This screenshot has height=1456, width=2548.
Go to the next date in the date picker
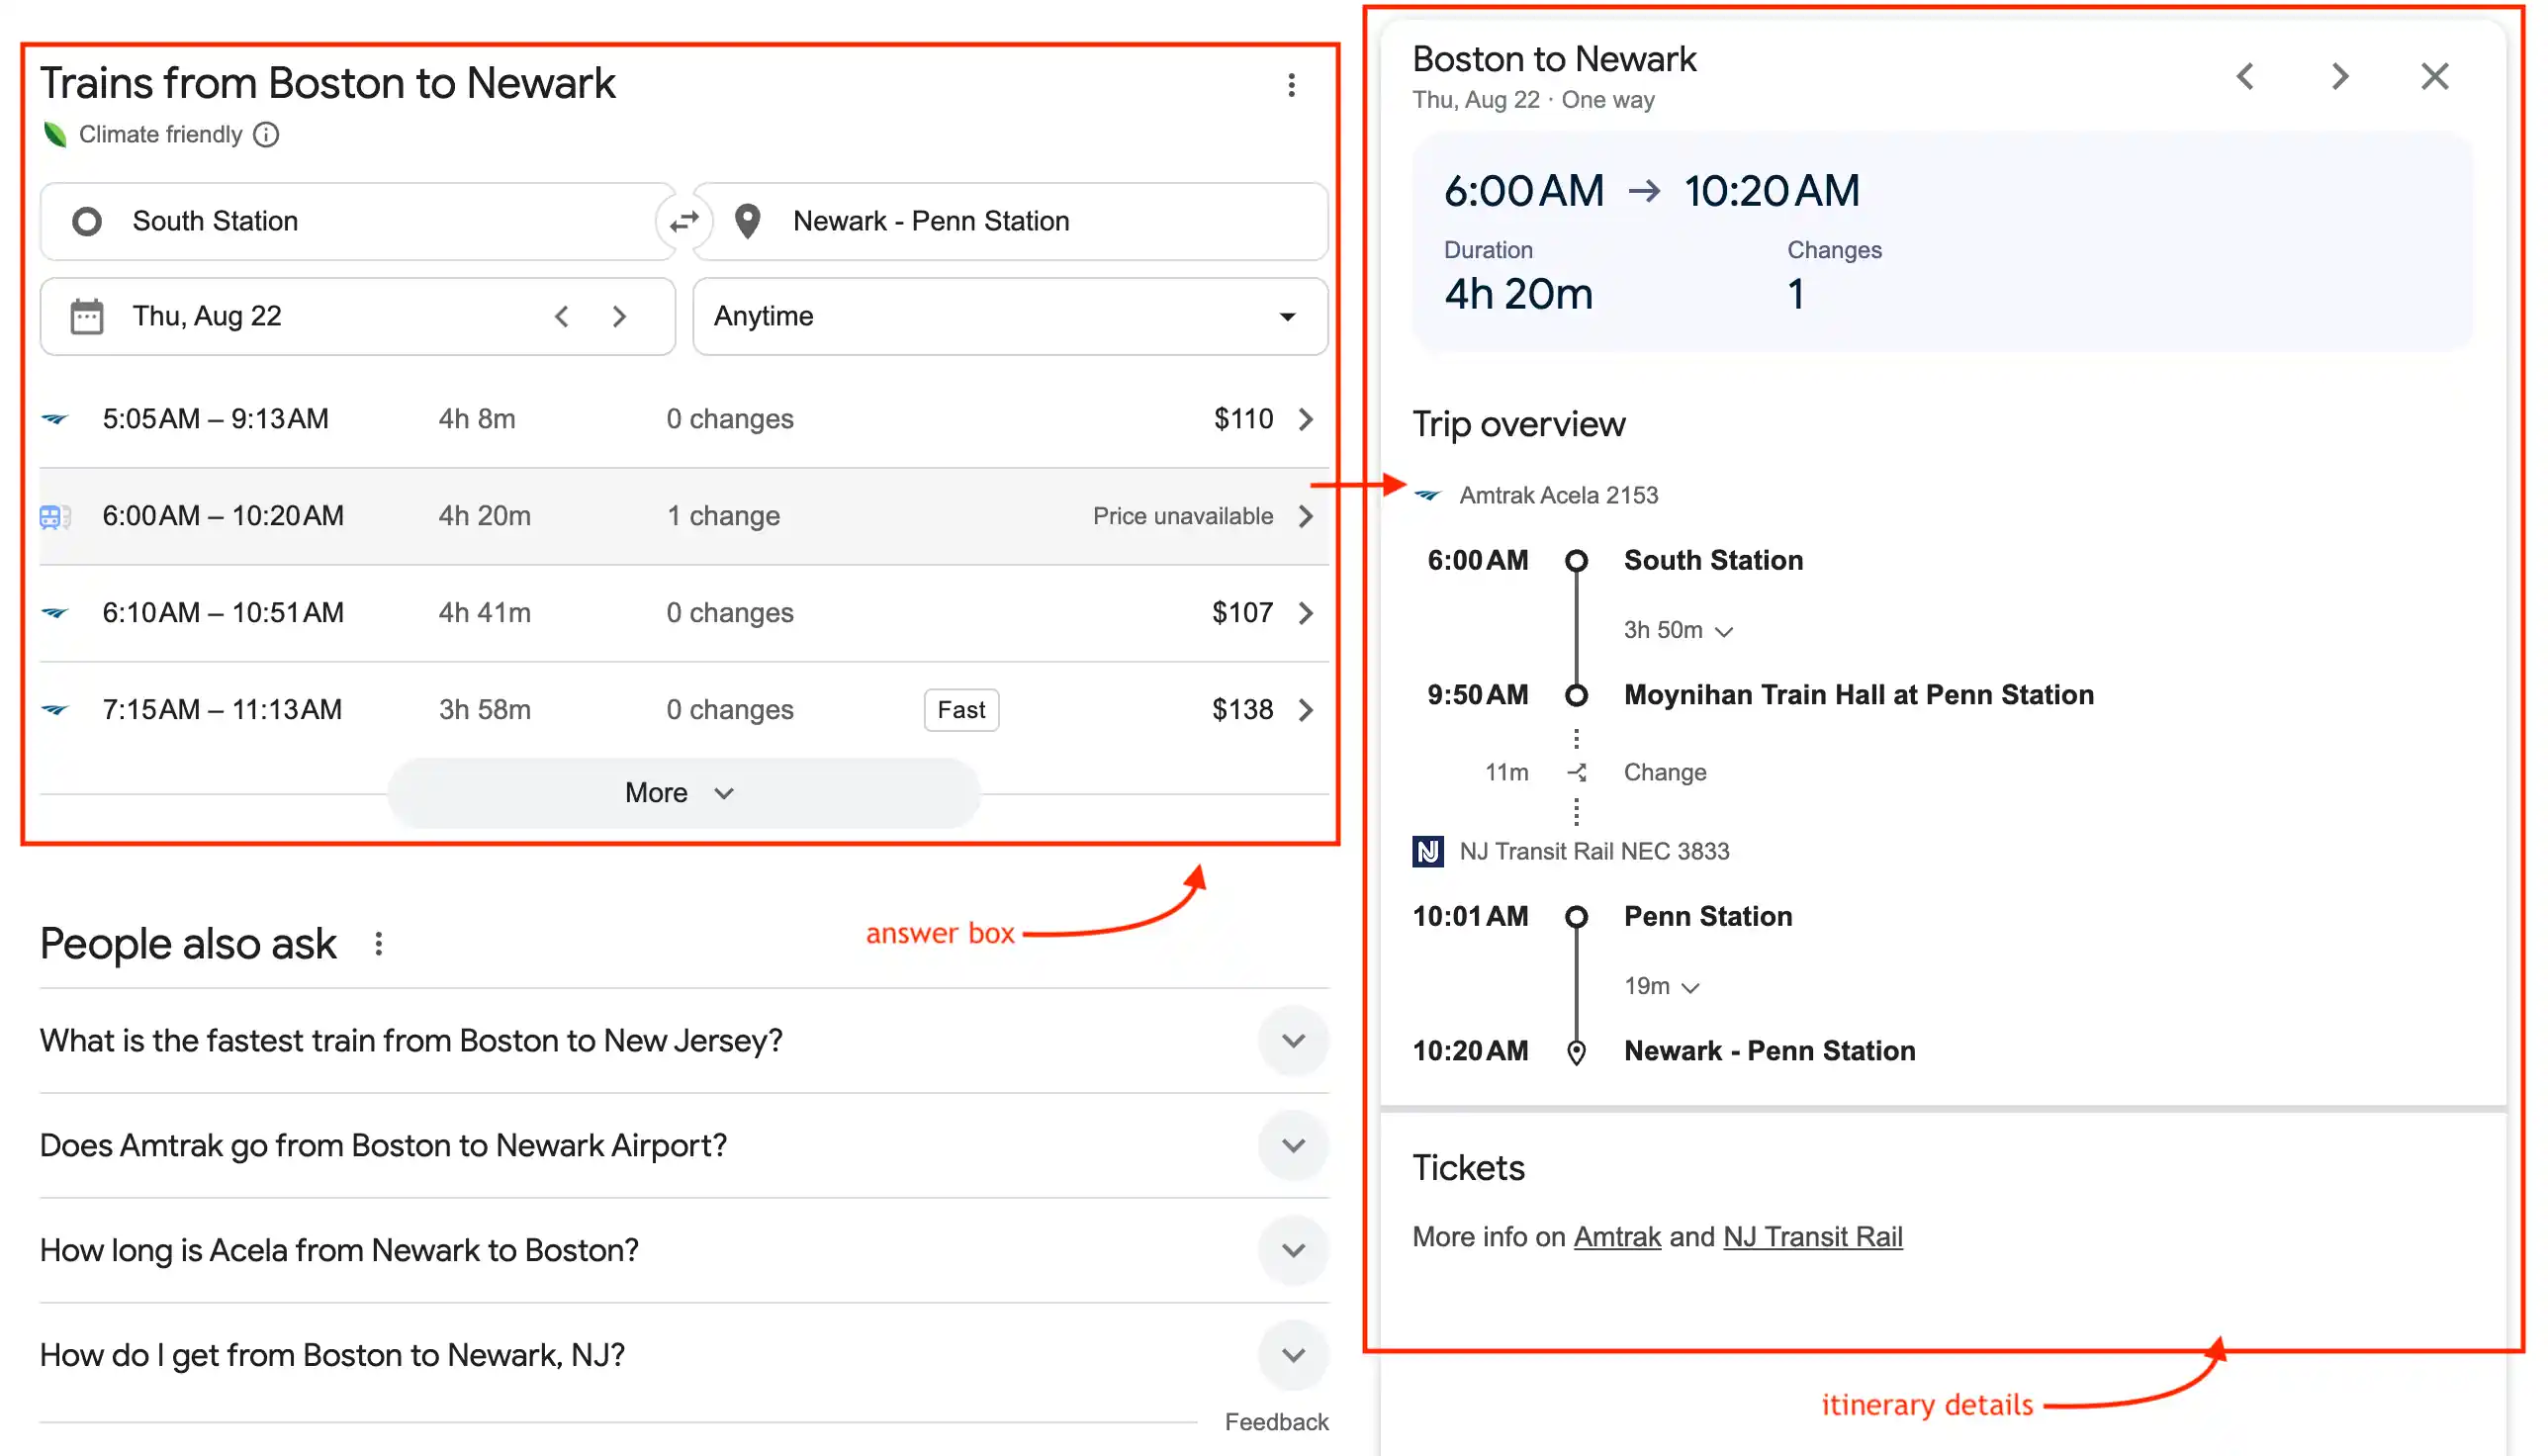(620, 316)
